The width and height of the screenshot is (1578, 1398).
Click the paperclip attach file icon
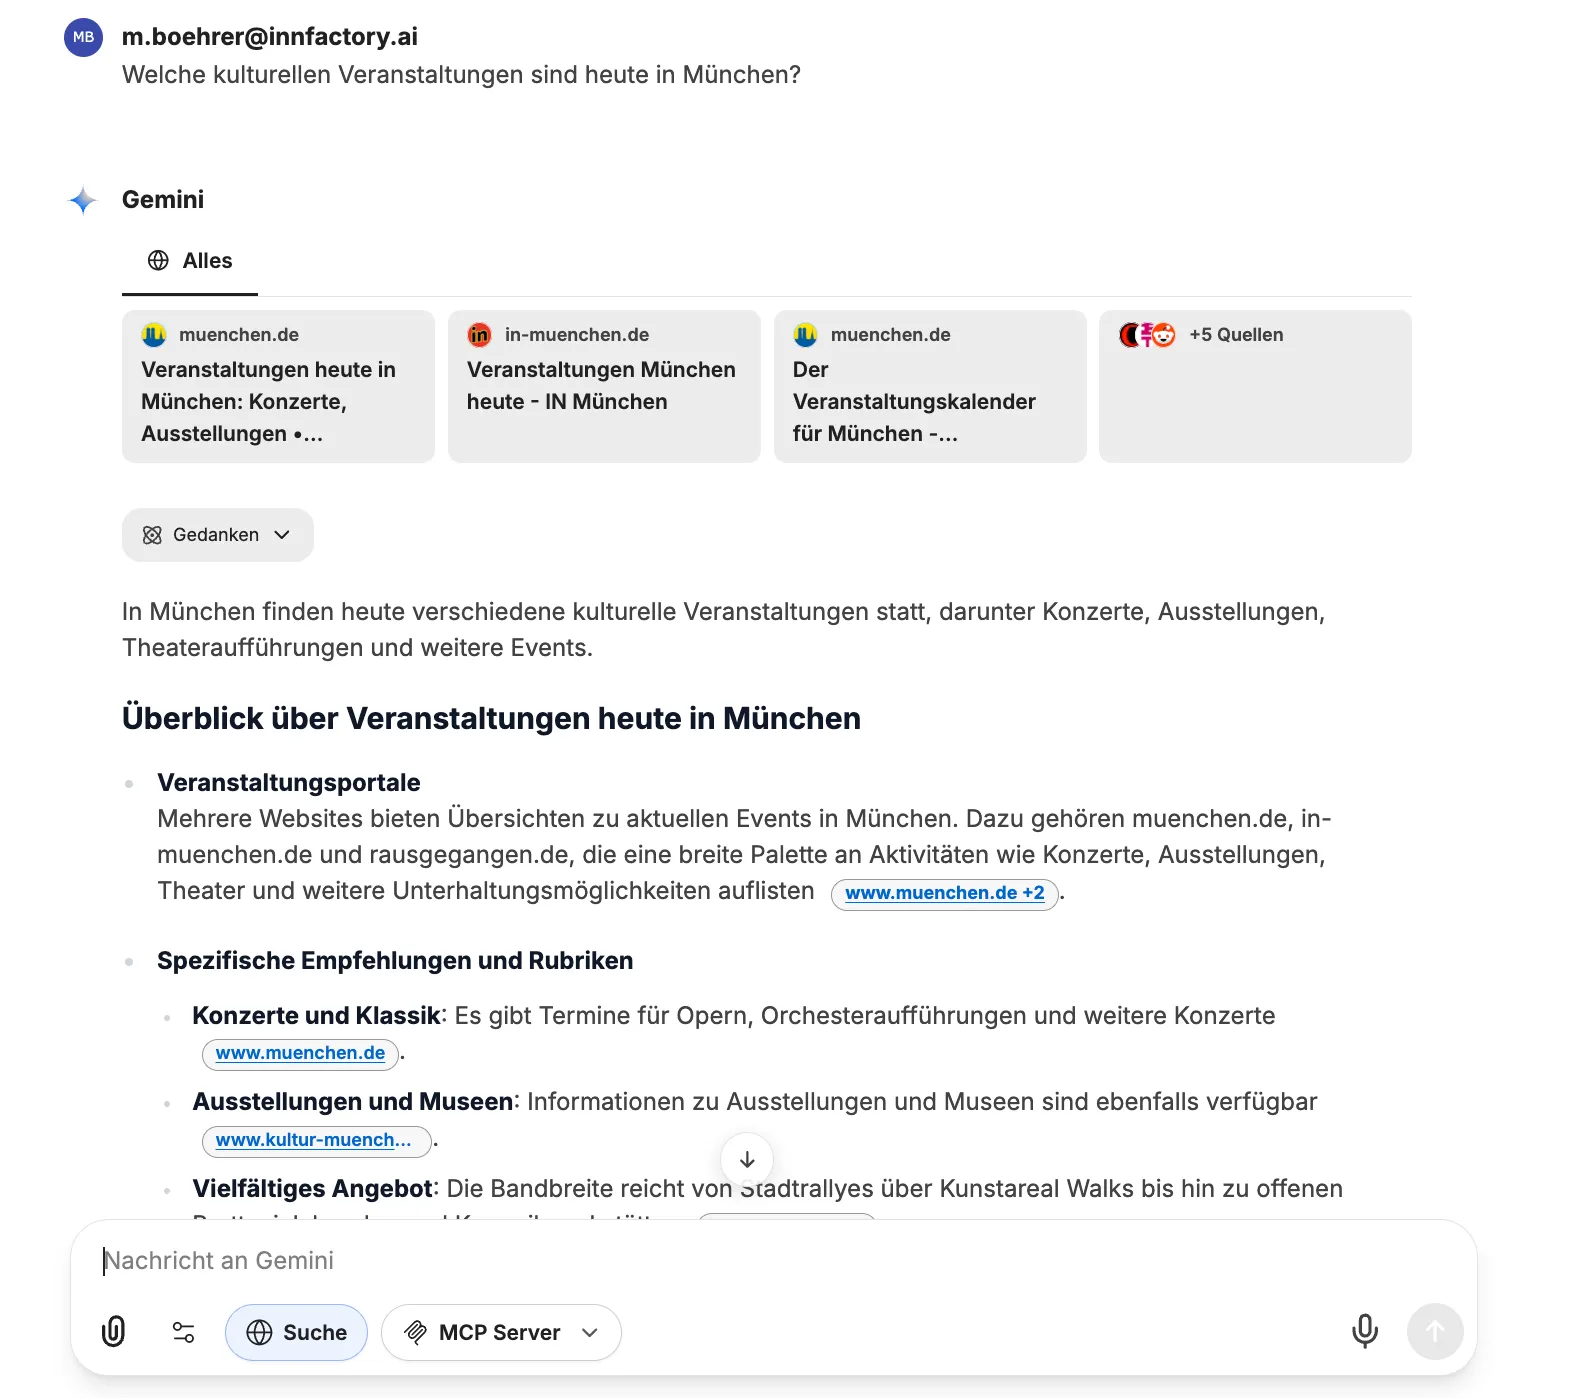pyautogui.click(x=114, y=1332)
